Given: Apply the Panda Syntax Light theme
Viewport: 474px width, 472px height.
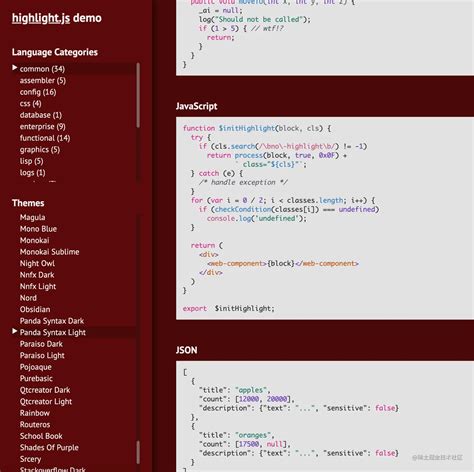Looking at the screenshot, I should (x=53, y=333).
